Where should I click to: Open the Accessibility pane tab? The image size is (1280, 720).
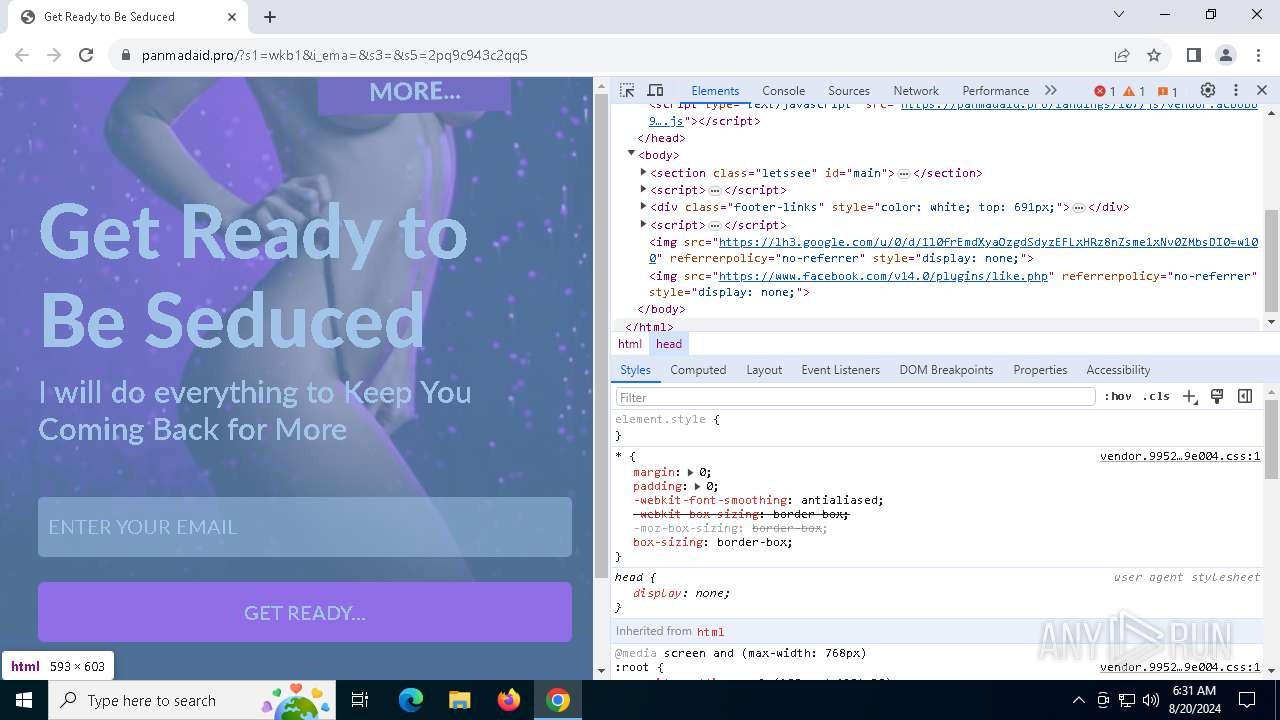[x=1118, y=370]
